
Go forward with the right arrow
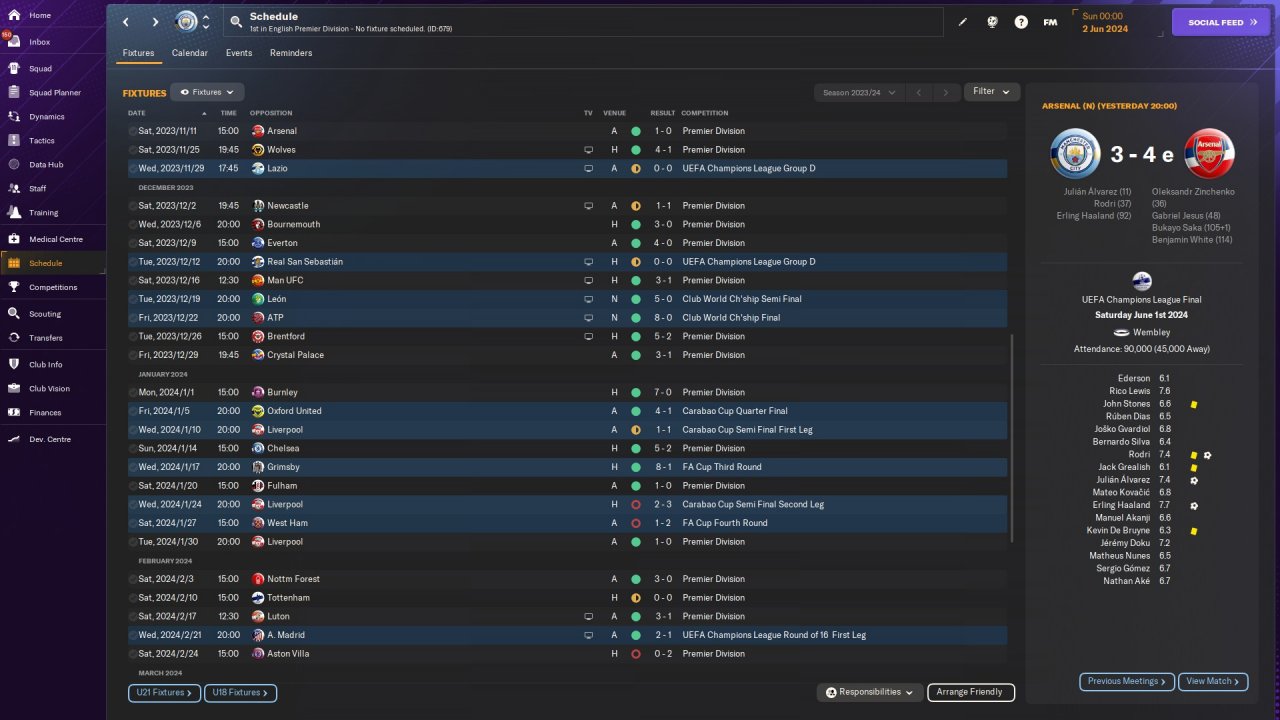[x=155, y=22]
